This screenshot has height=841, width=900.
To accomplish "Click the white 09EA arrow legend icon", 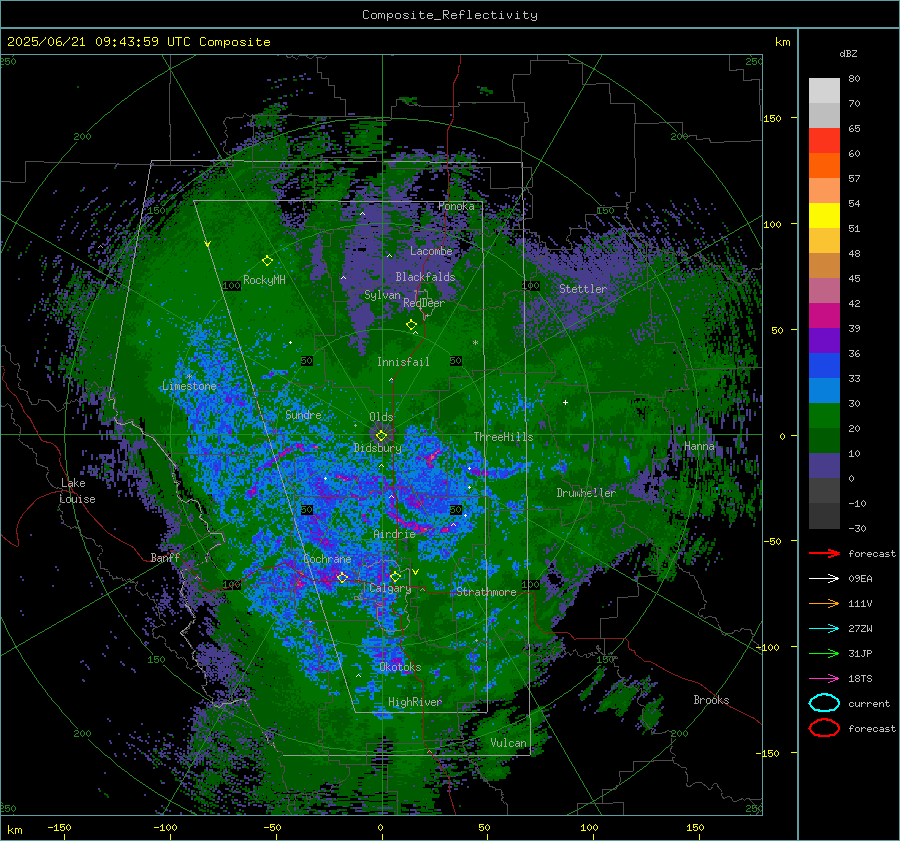I will 824,579.
